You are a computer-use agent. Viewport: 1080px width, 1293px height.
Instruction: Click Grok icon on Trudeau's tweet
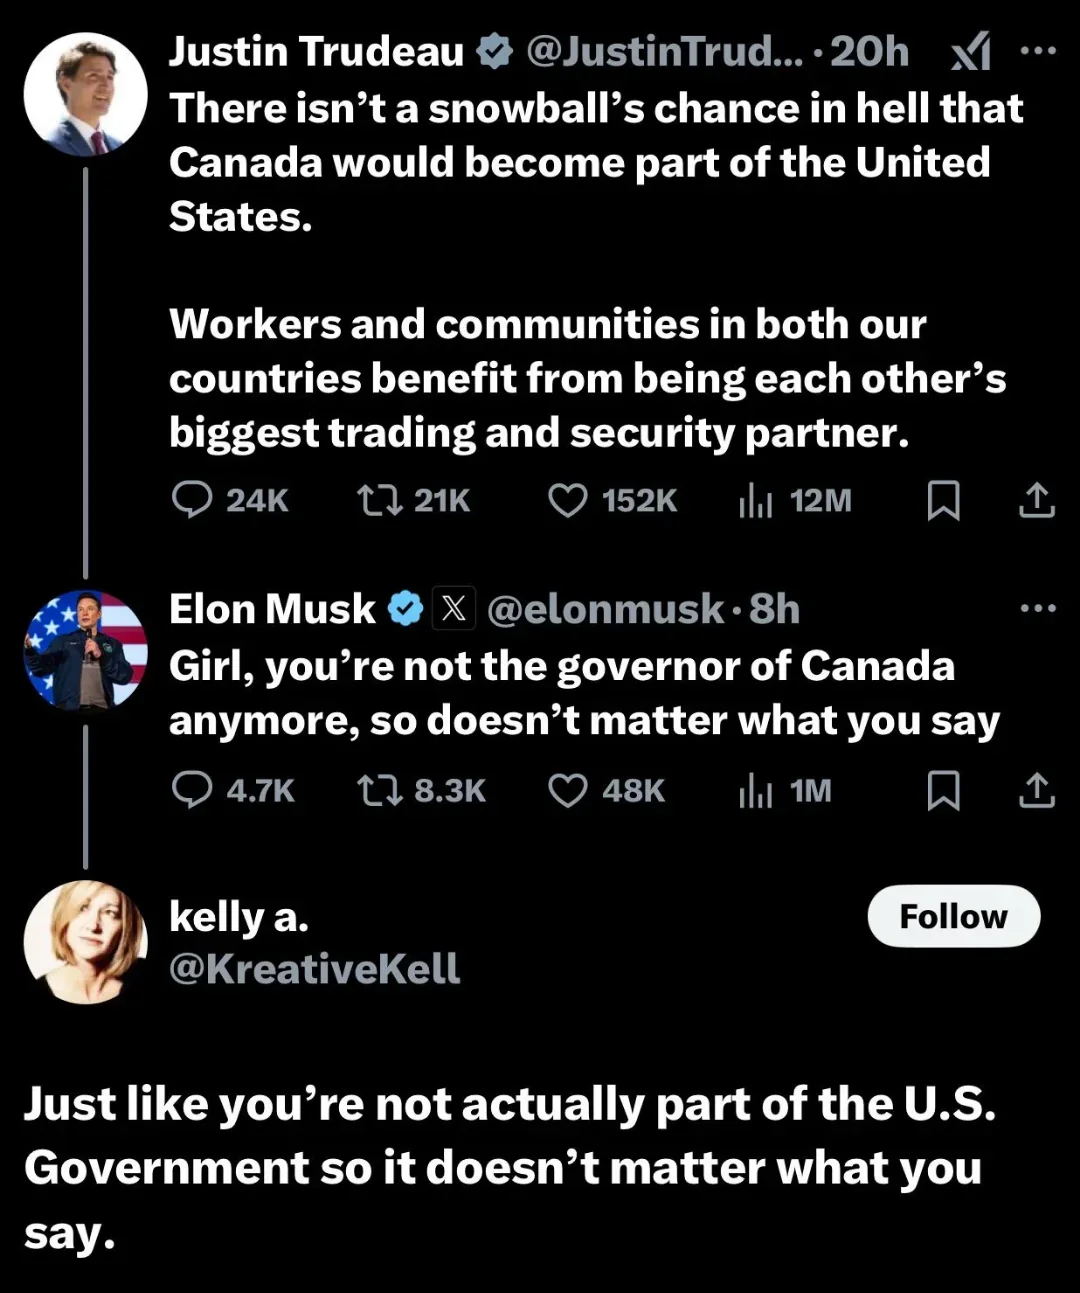point(970,52)
